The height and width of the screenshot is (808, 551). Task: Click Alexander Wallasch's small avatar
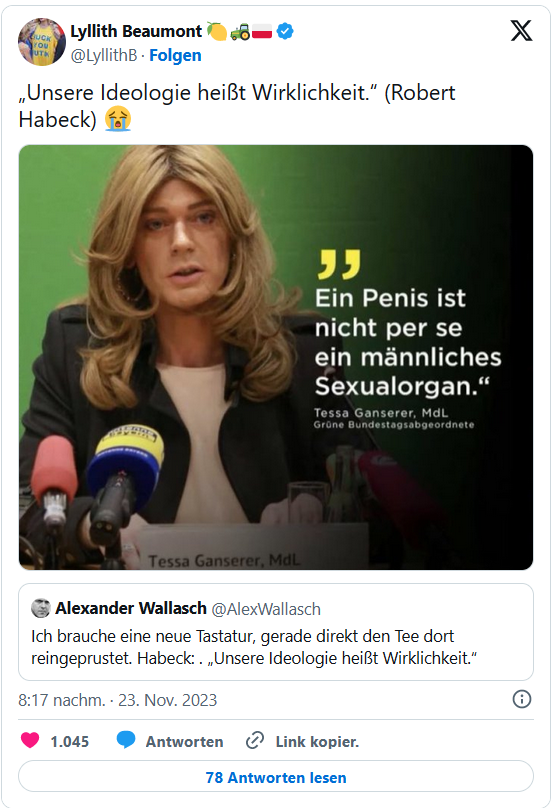click(41, 608)
